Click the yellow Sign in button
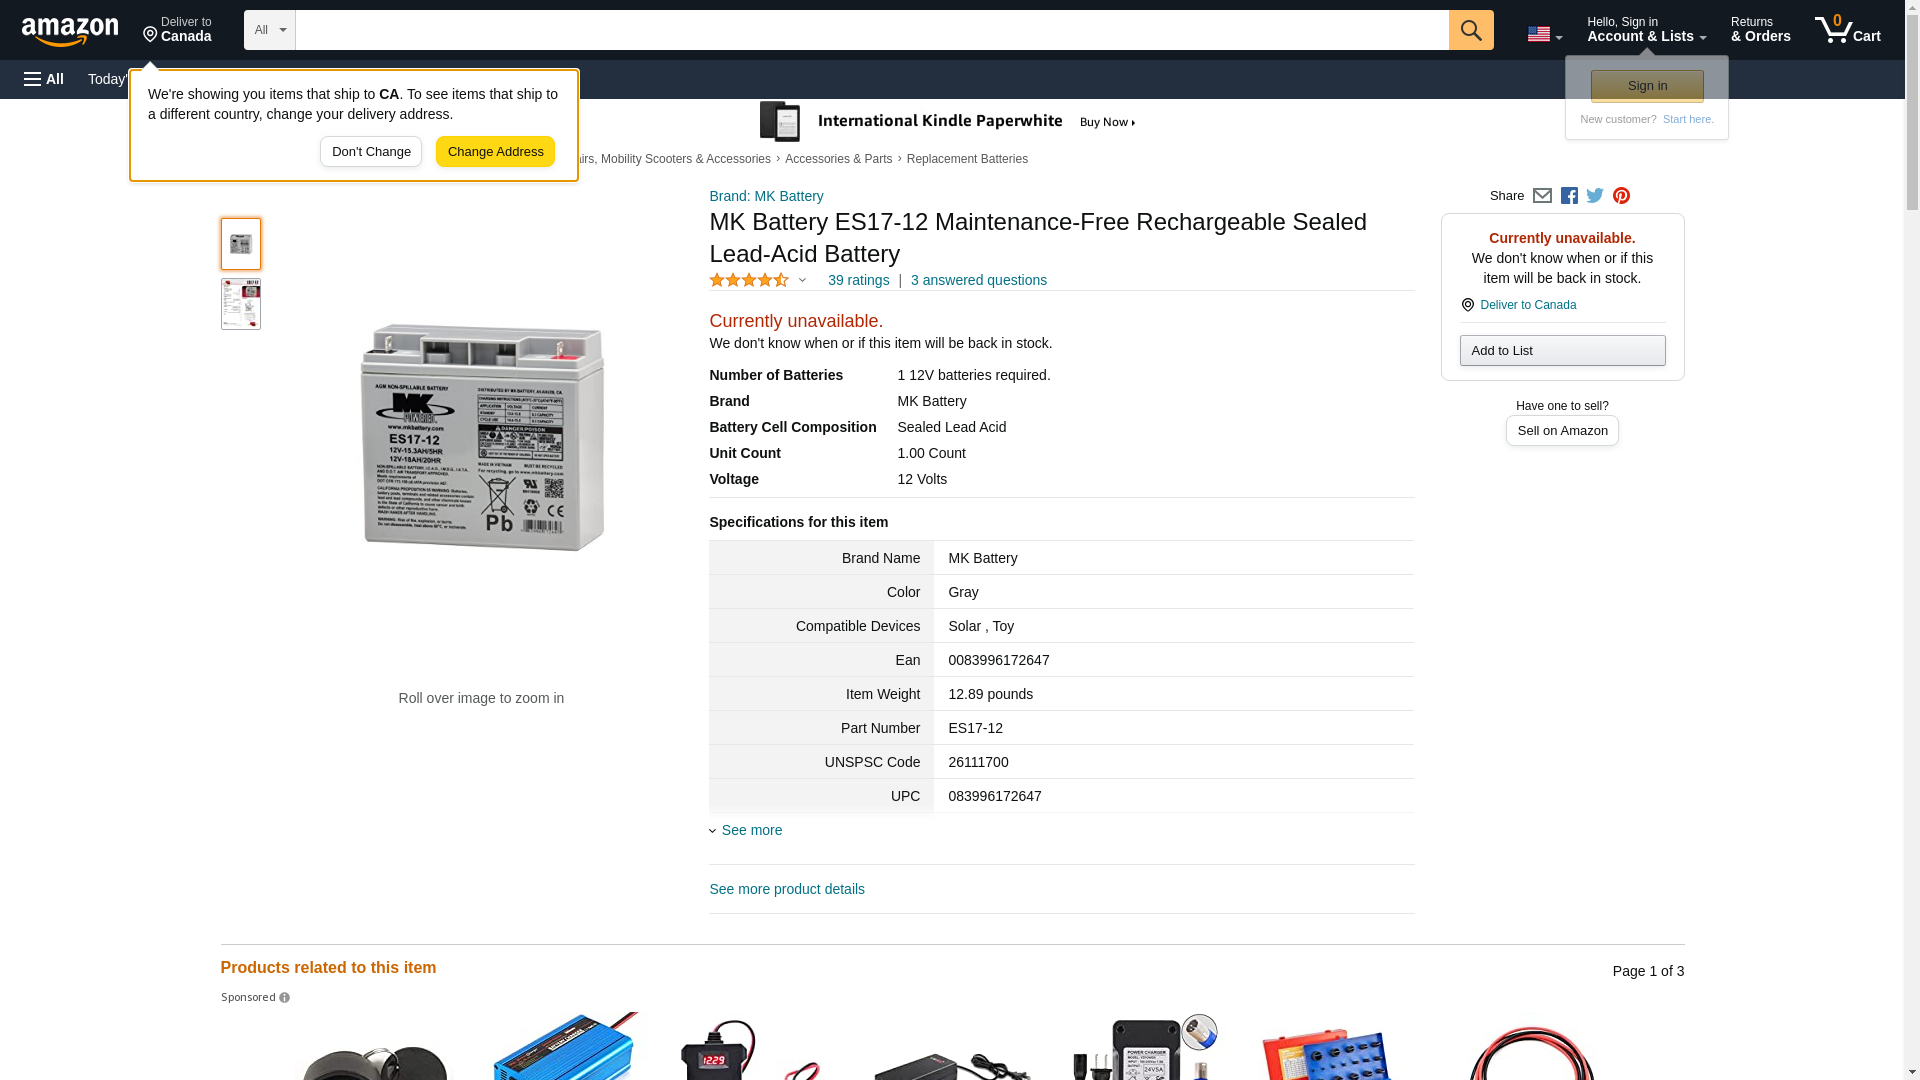The image size is (1920, 1080). tap(1647, 86)
